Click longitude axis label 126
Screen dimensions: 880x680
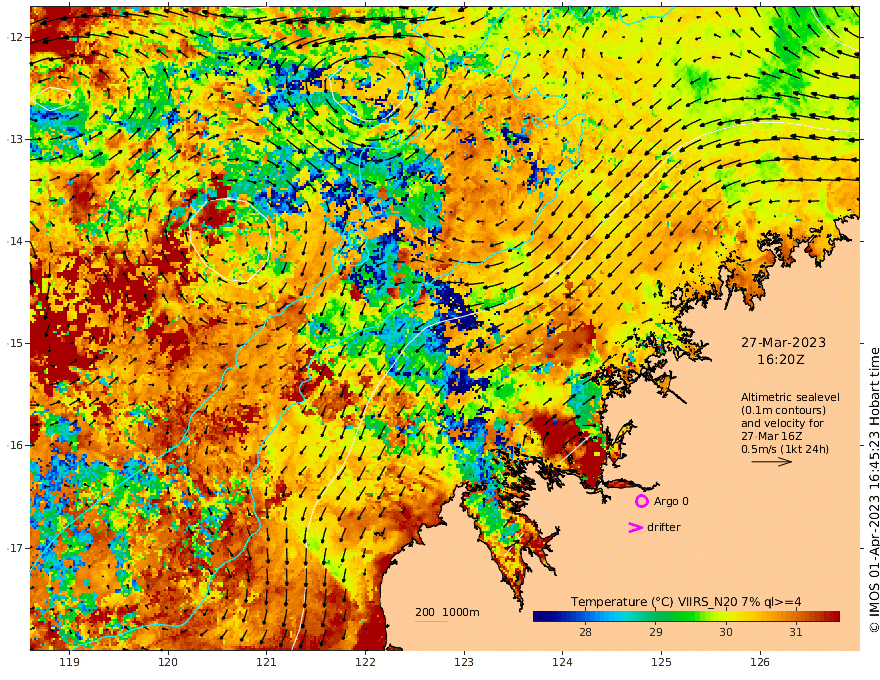tap(760, 662)
